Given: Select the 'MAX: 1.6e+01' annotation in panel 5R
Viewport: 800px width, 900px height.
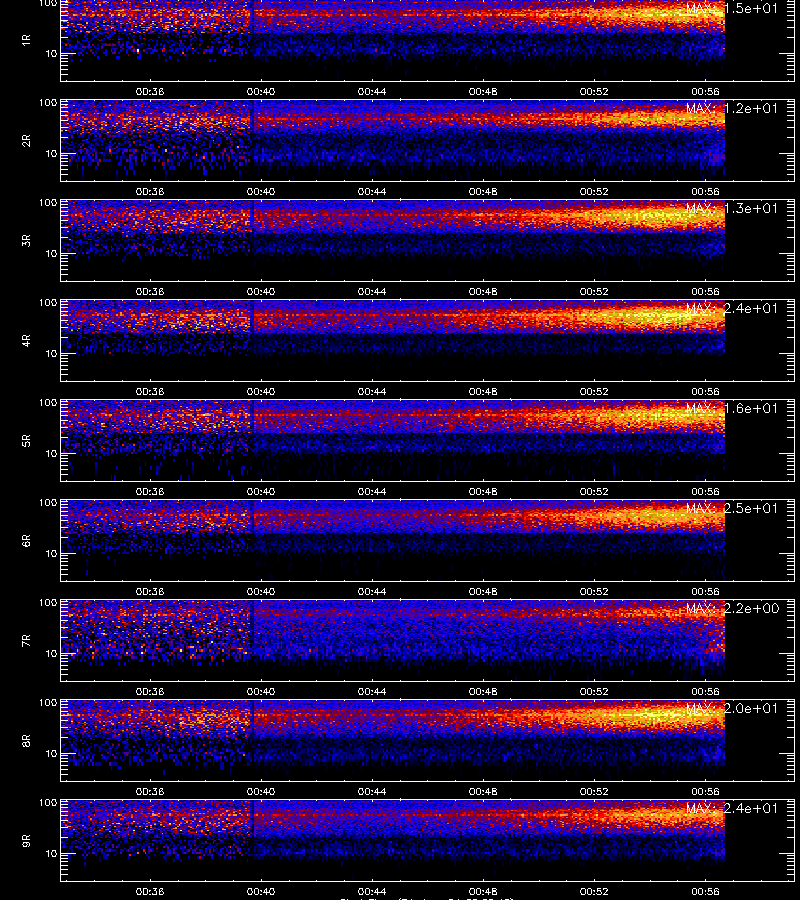Looking at the screenshot, I should 732,408.
